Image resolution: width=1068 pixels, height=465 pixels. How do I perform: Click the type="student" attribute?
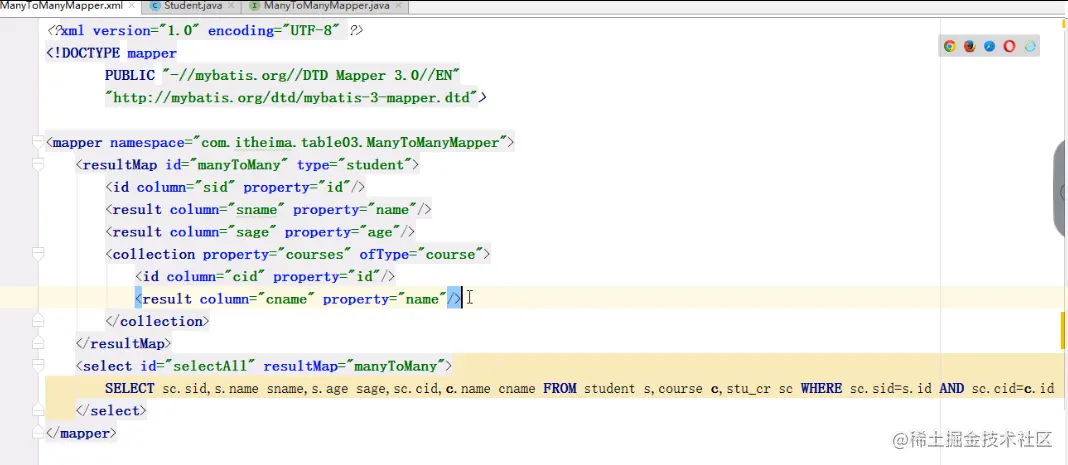(x=354, y=165)
